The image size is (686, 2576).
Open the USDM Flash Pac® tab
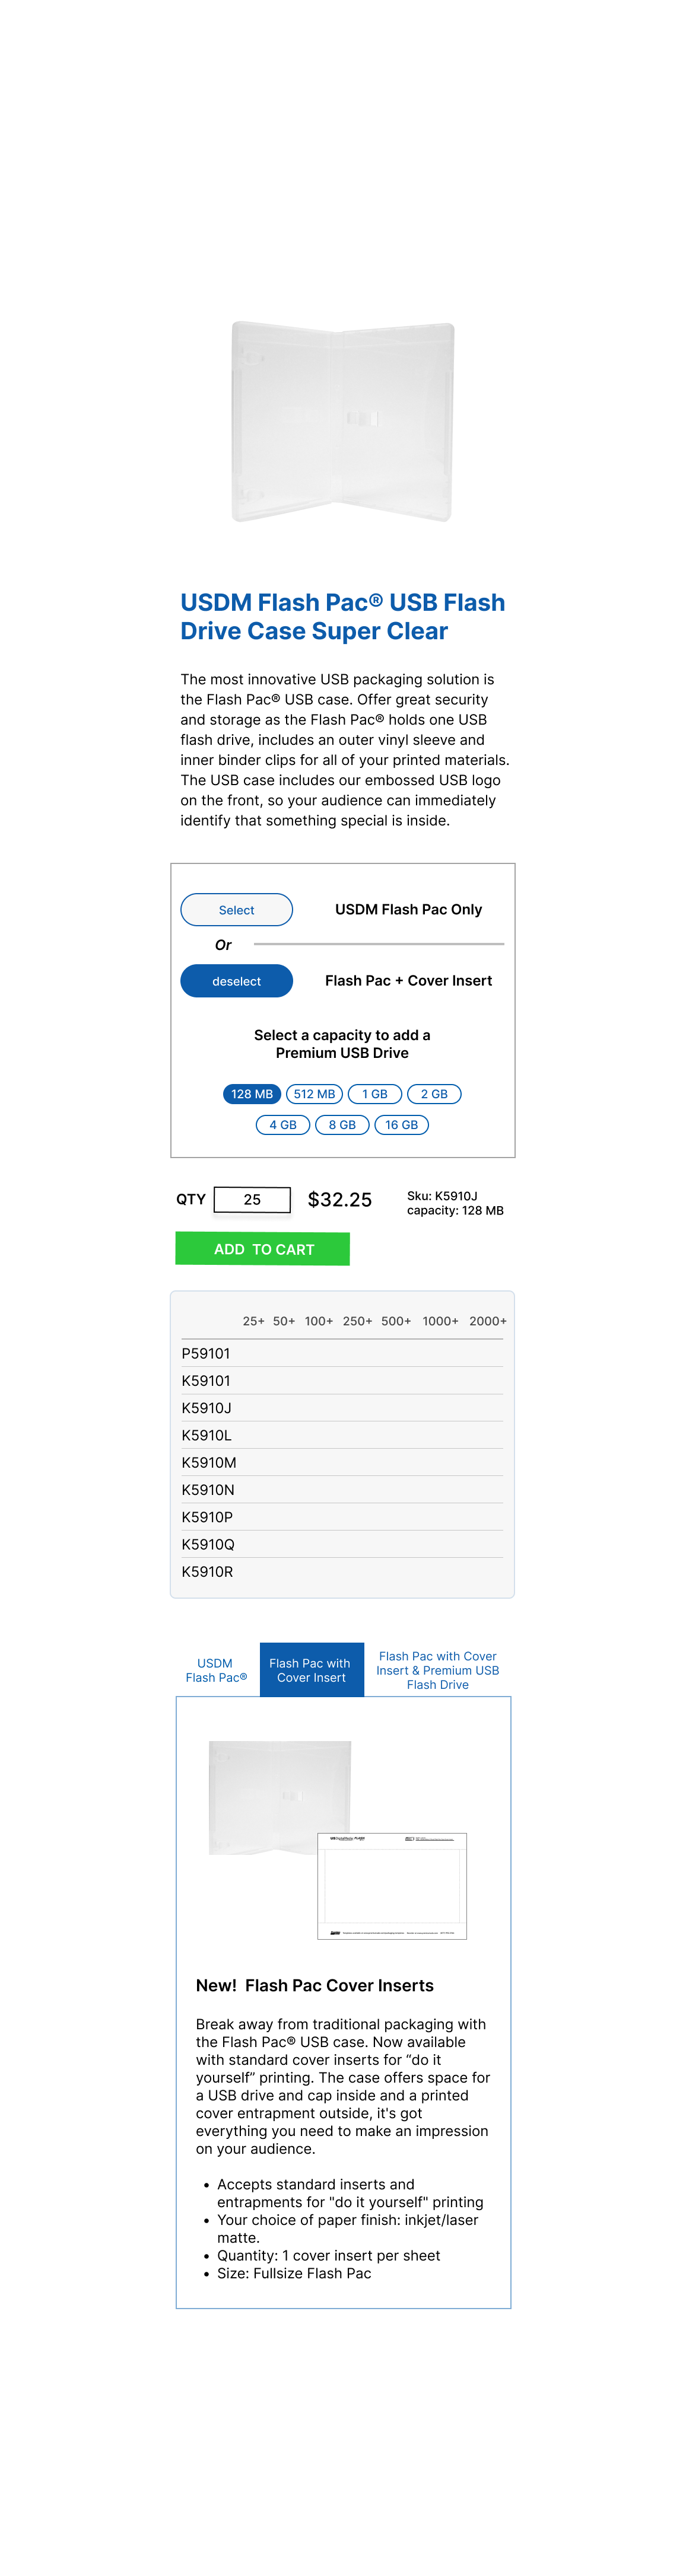(x=216, y=1670)
